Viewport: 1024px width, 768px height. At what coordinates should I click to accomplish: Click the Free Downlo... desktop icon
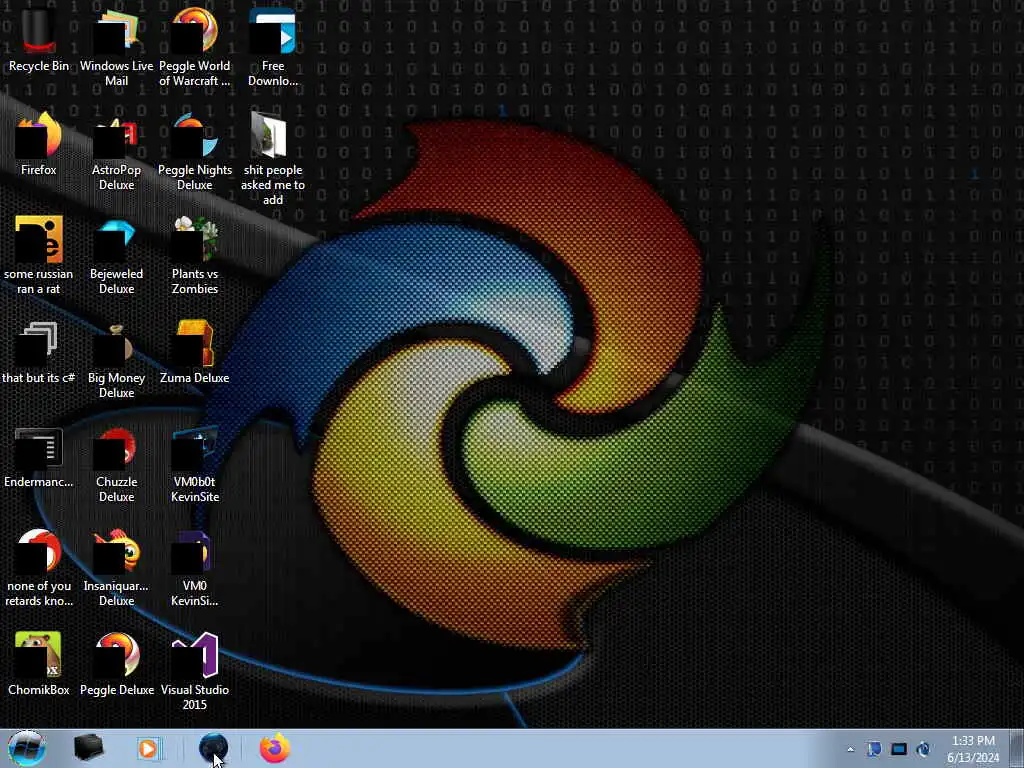tap(273, 47)
